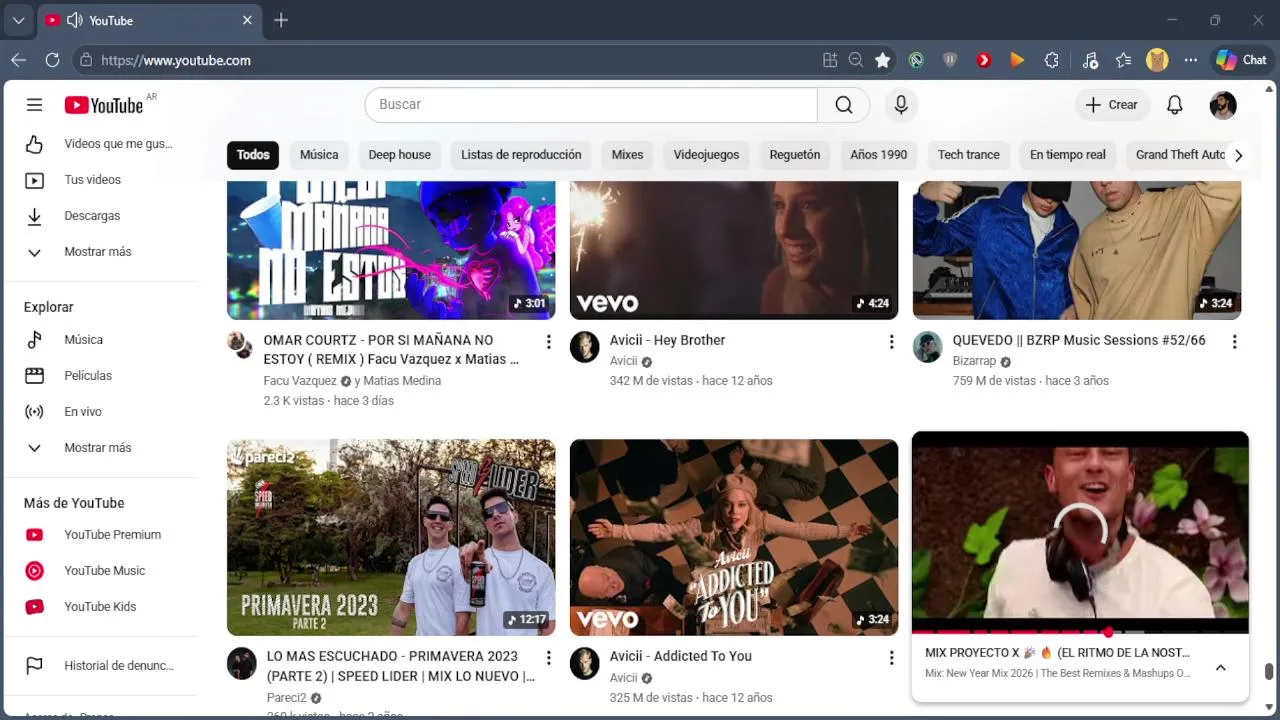Open the Pareci2 channel link

[286, 698]
